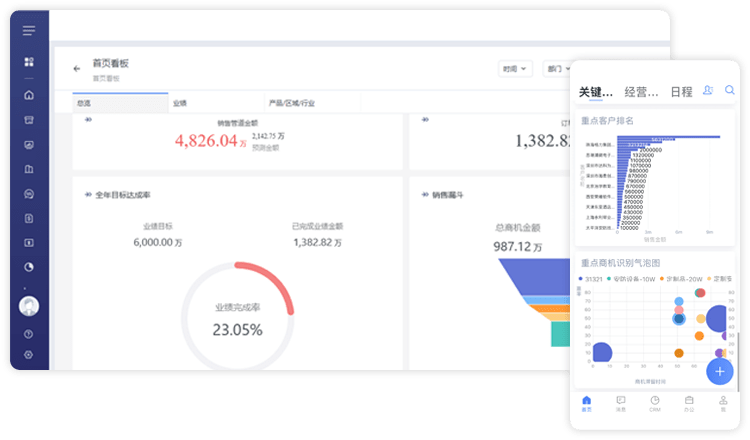
Task: Open the 部门 dropdown
Action: (x=557, y=69)
